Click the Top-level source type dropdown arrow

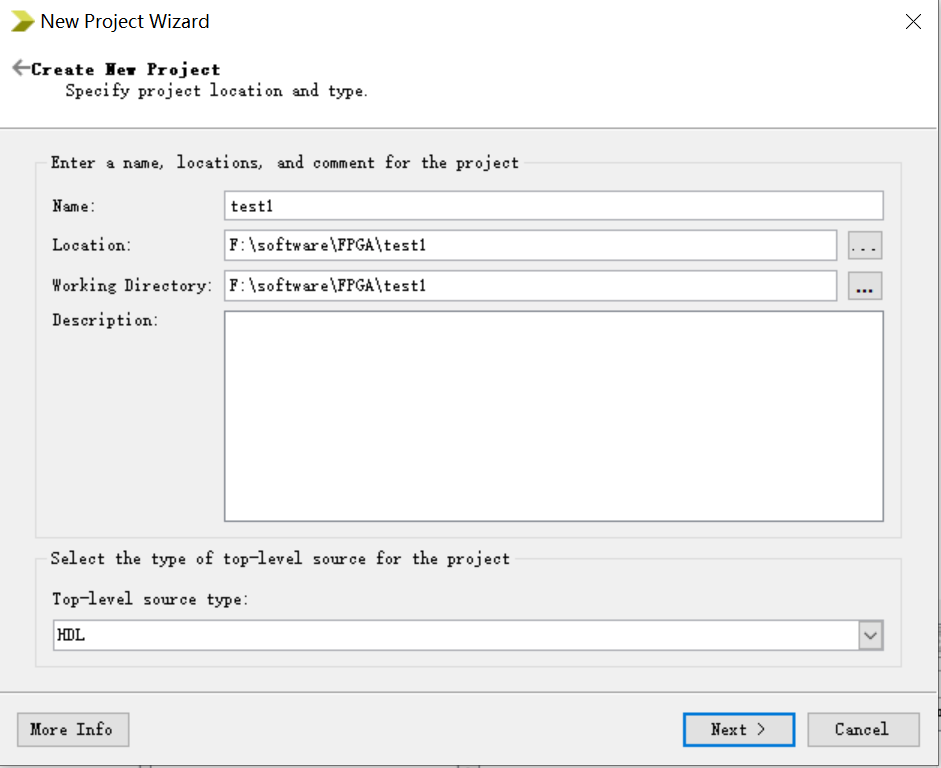click(869, 634)
